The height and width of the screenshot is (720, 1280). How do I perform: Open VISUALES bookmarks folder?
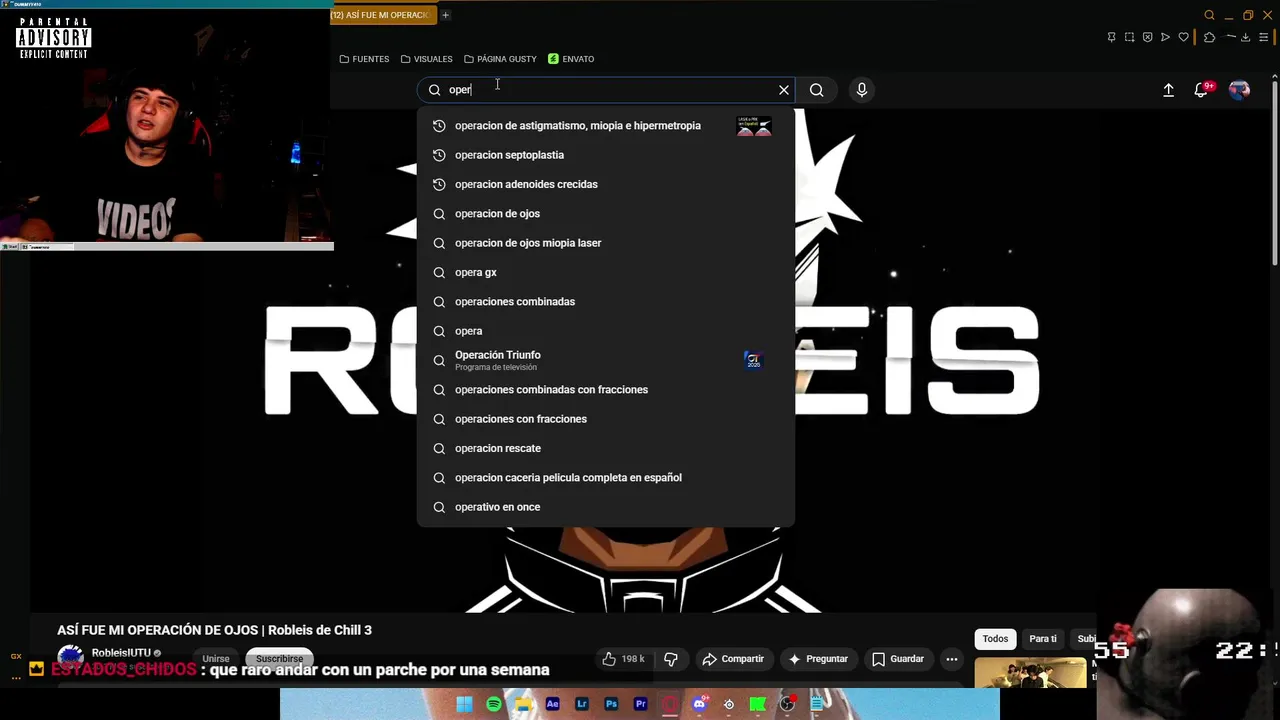[427, 59]
